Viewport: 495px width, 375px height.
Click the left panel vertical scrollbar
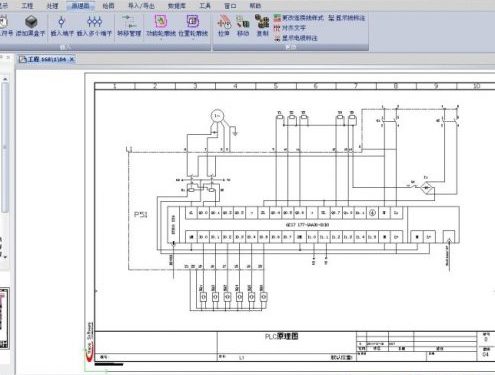pyautogui.click(x=5, y=147)
